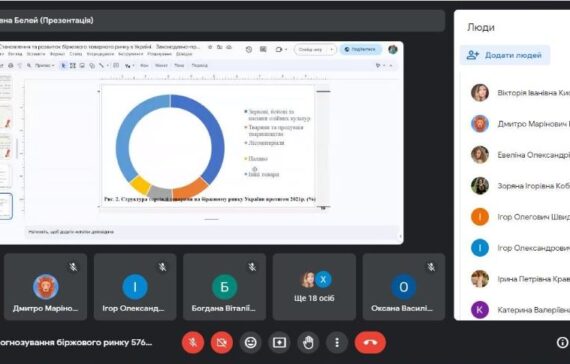The height and width of the screenshot is (364, 570).
Task: Click the Slides select cursor tool
Action: [64, 65]
